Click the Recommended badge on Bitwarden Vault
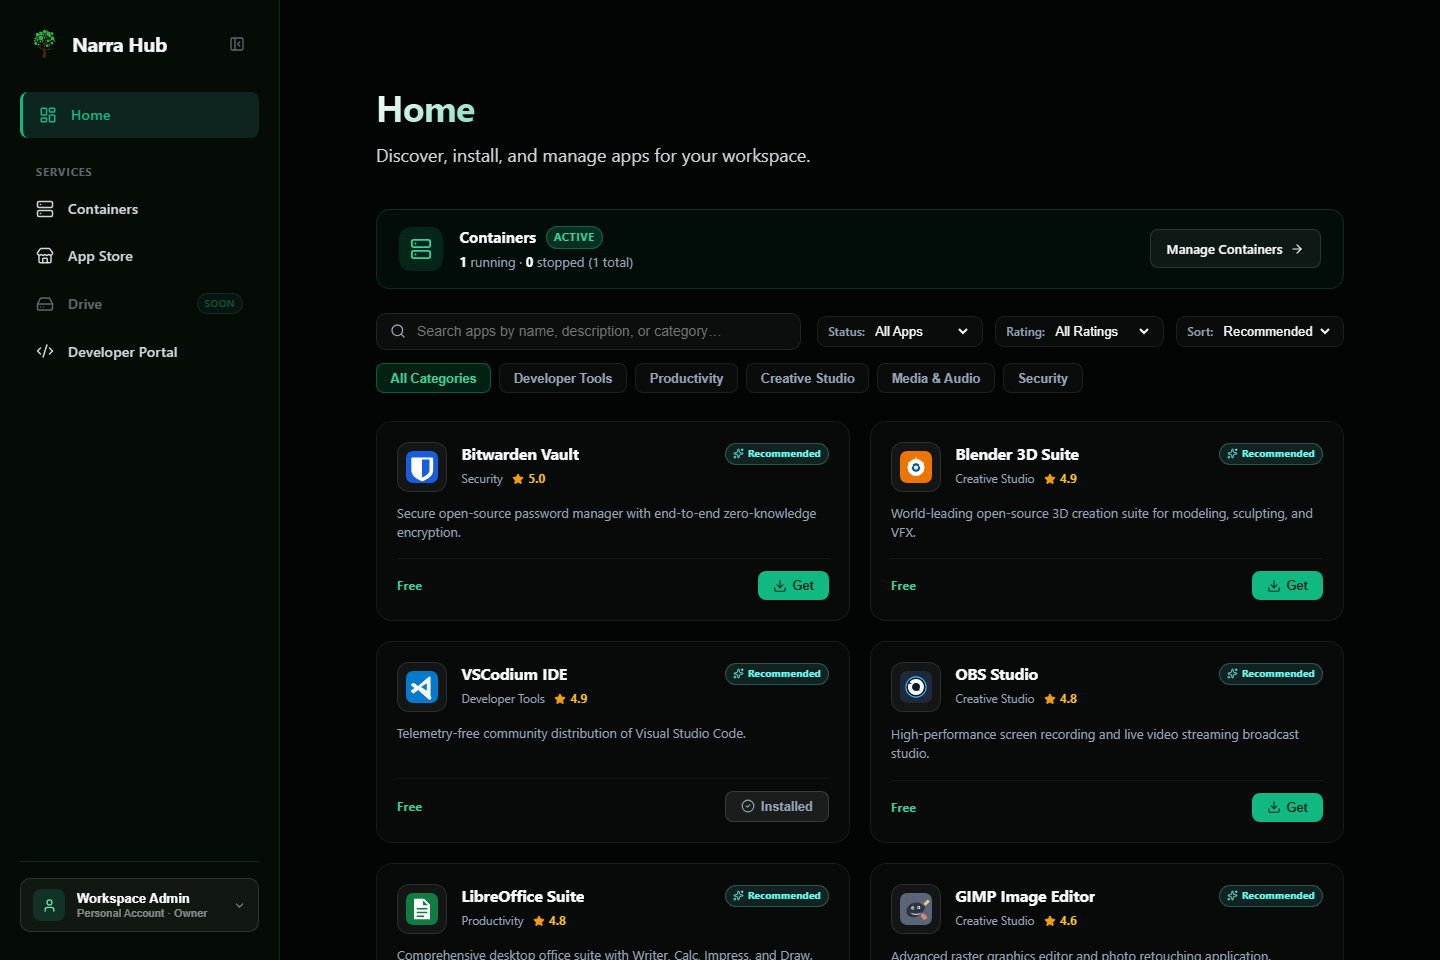Viewport: 1440px width, 960px height. [x=777, y=454]
